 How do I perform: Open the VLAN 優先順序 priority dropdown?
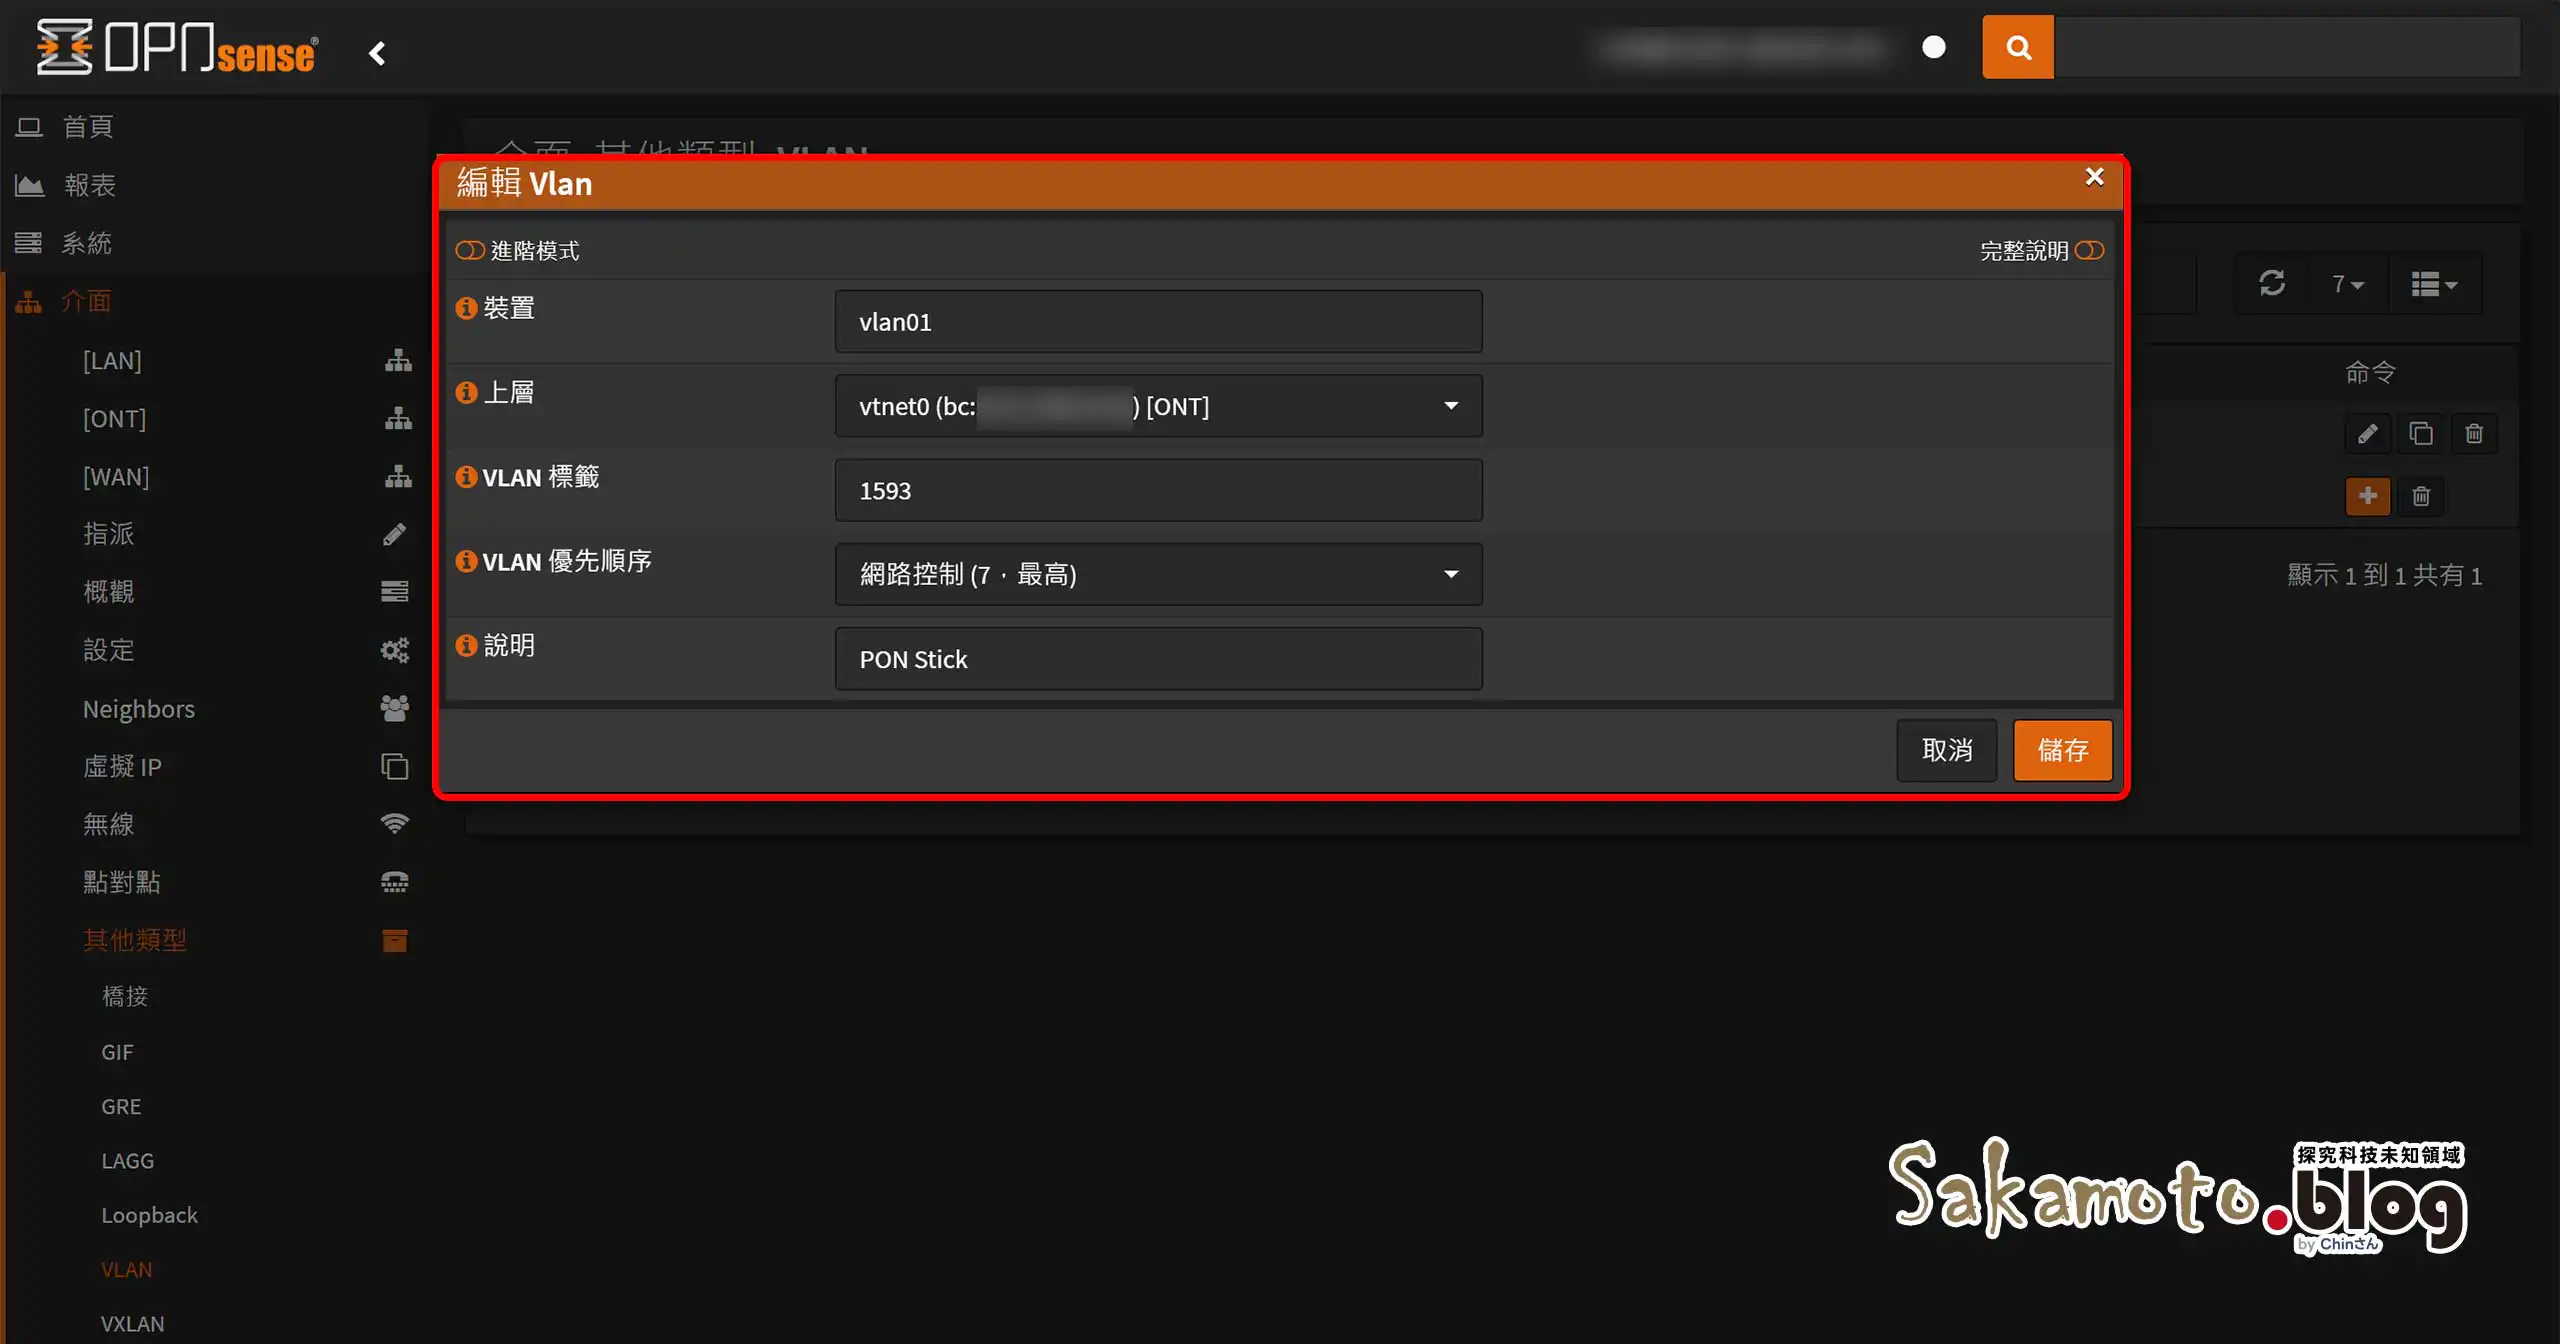[x=1158, y=574]
